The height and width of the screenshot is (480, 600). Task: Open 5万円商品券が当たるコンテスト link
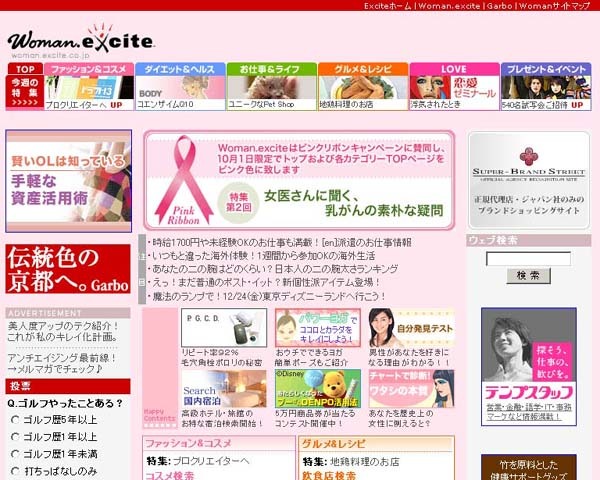coord(315,418)
